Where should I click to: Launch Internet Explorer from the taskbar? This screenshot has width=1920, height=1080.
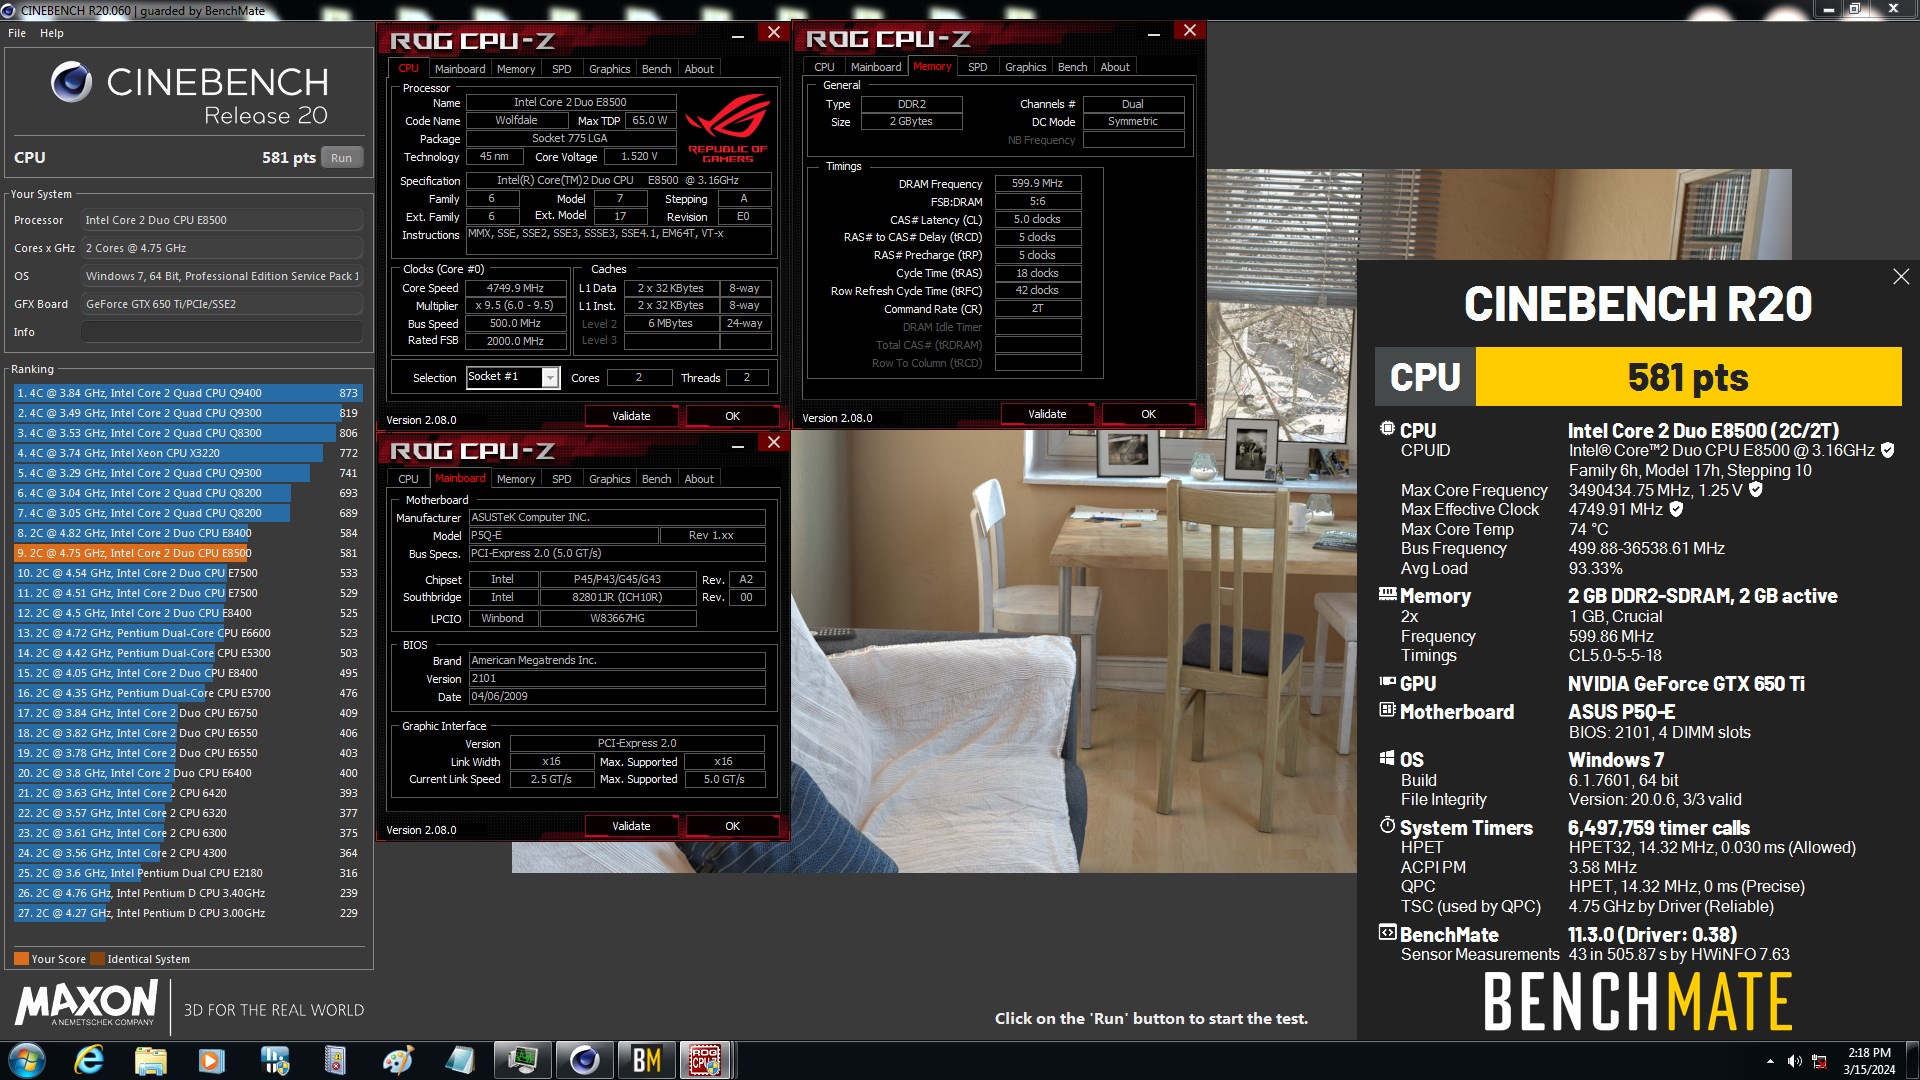click(89, 1060)
